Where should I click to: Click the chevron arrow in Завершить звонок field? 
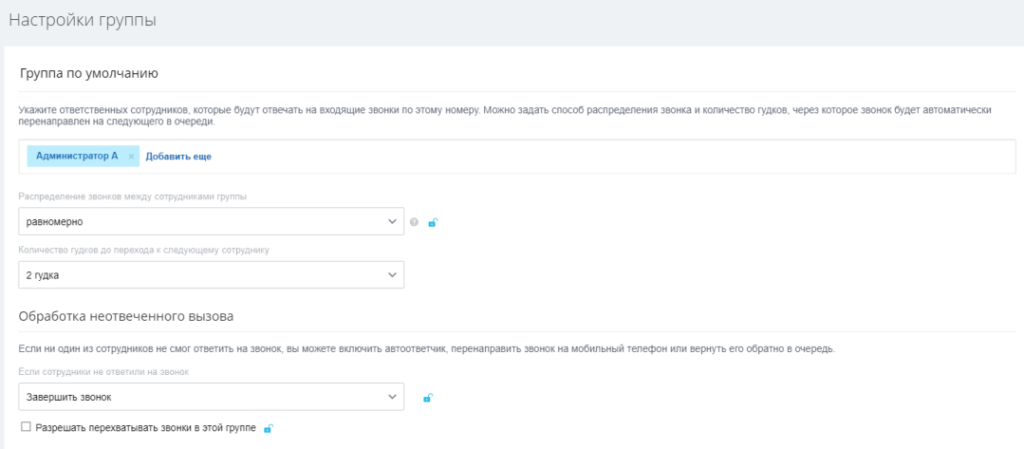click(x=391, y=398)
